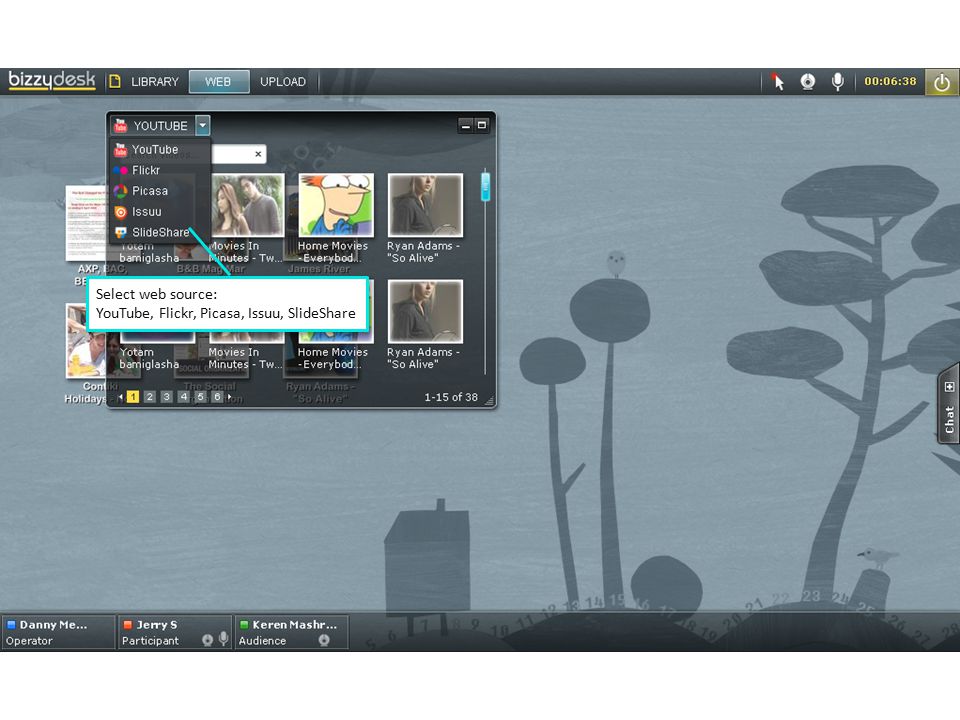Select Keren Mashr... in the participant bar
This screenshot has width=960, height=720.
pyautogui.click(x=292, y=632)
